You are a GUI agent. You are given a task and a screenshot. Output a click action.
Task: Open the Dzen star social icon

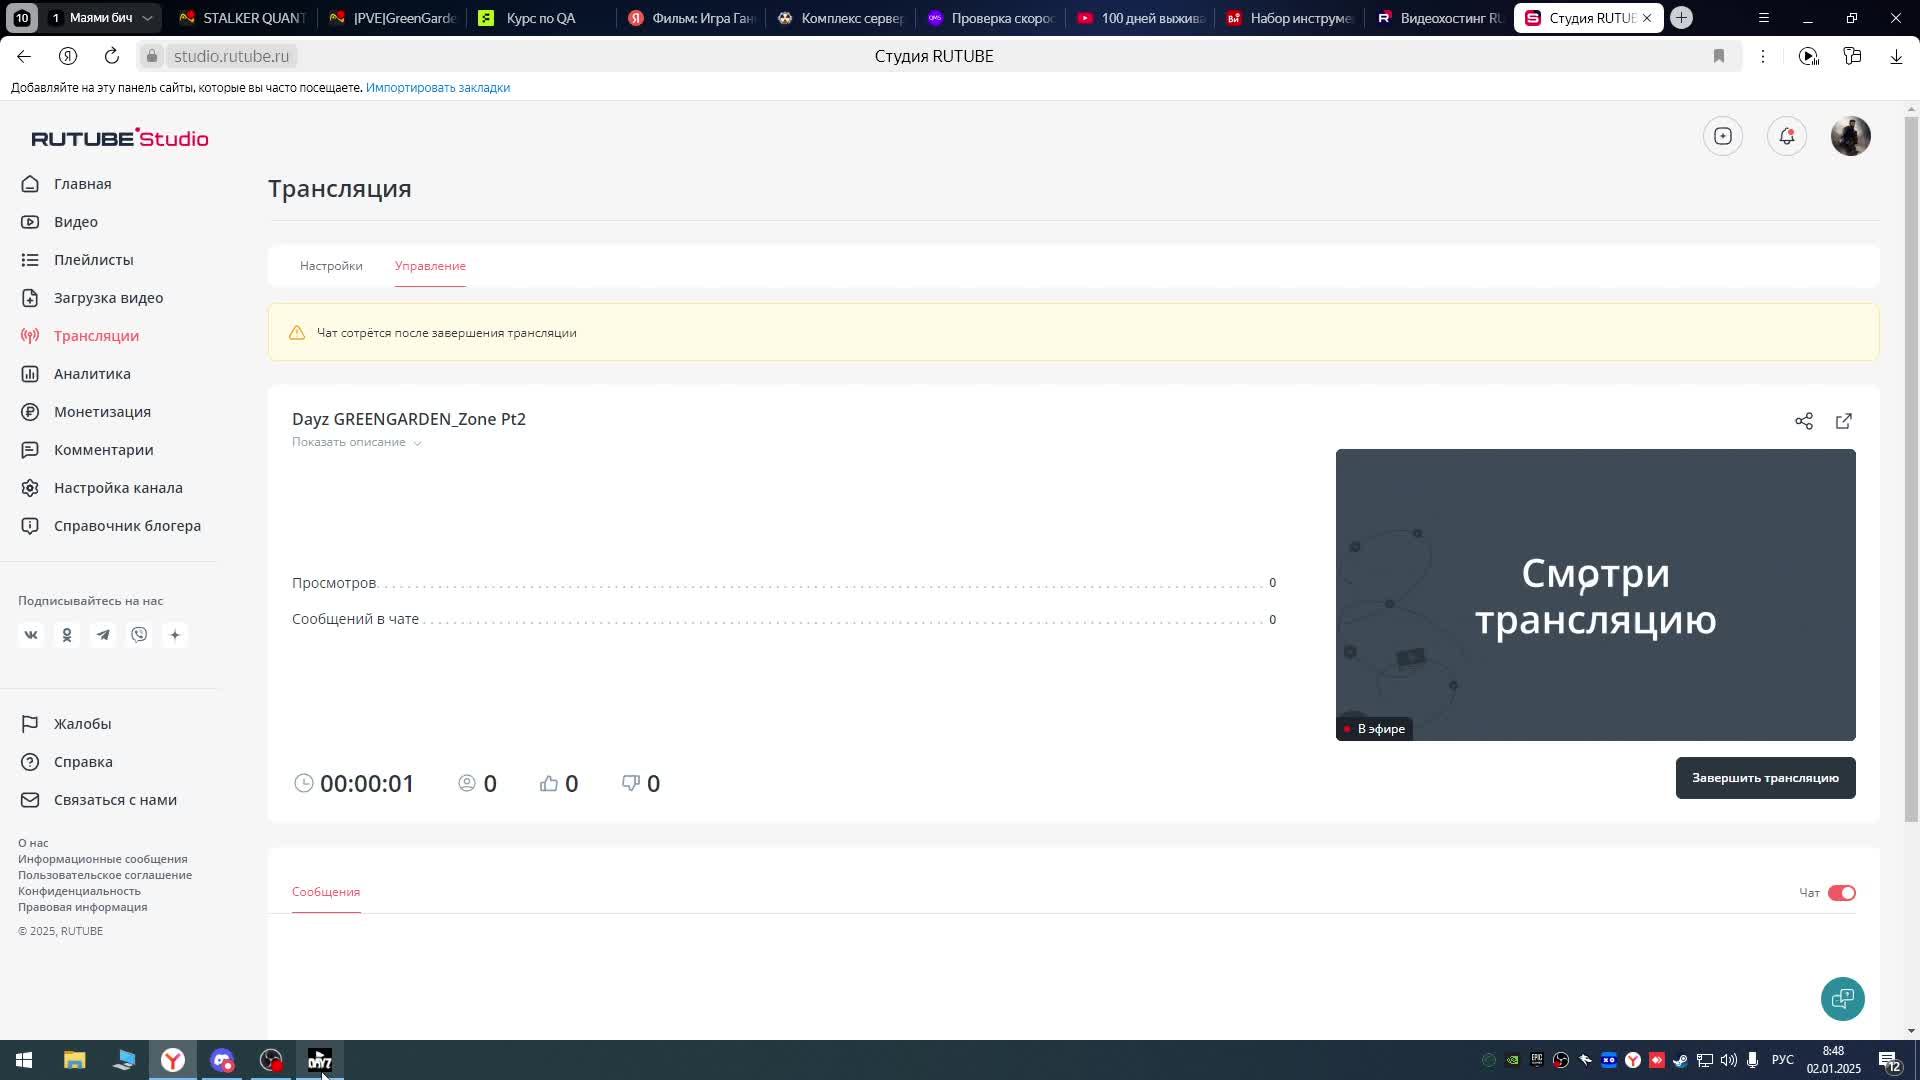(x=175, y=635)
